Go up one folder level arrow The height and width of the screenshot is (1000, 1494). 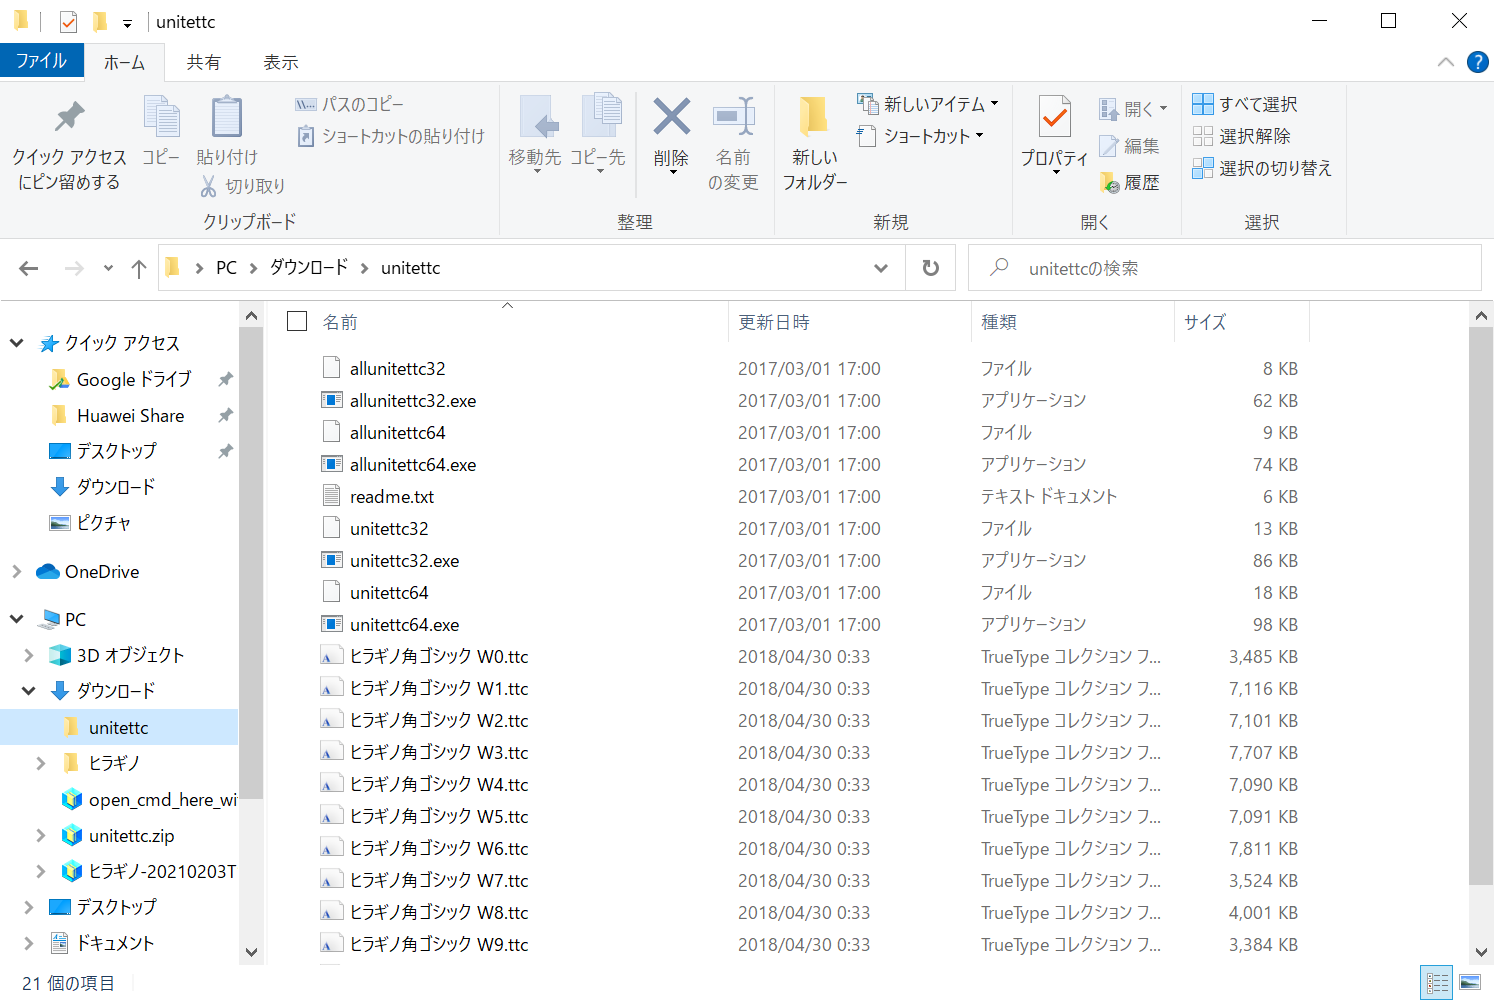139,268
